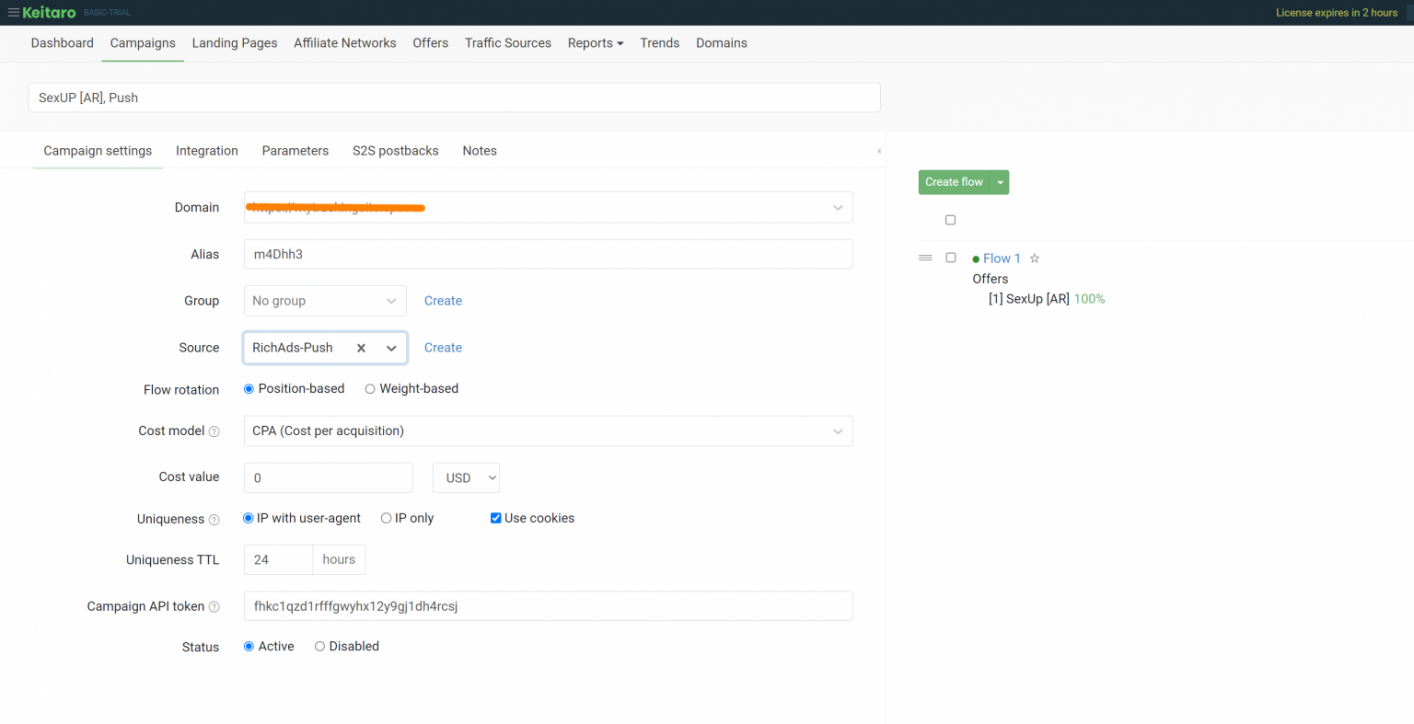
Task: Set status to Disabled
Action: click(320, 646)
